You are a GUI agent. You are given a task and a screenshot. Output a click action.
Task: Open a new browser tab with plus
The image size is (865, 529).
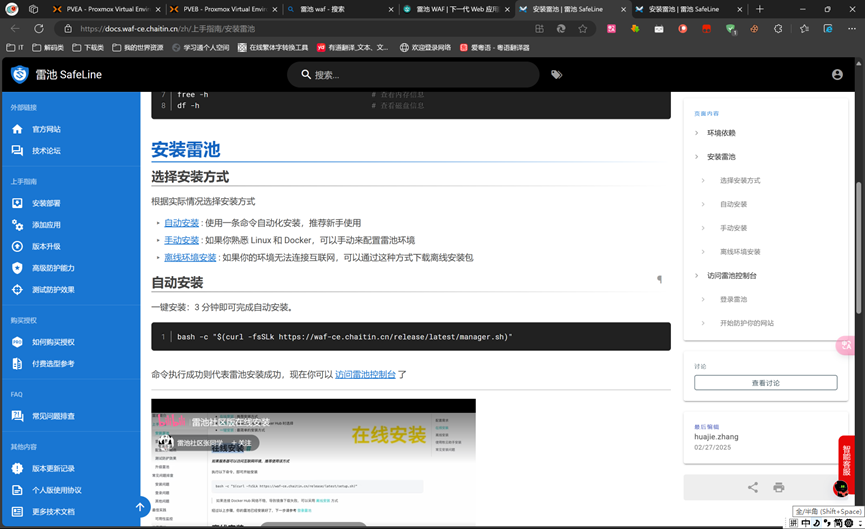pyautogui.click(x=760, y=9)
